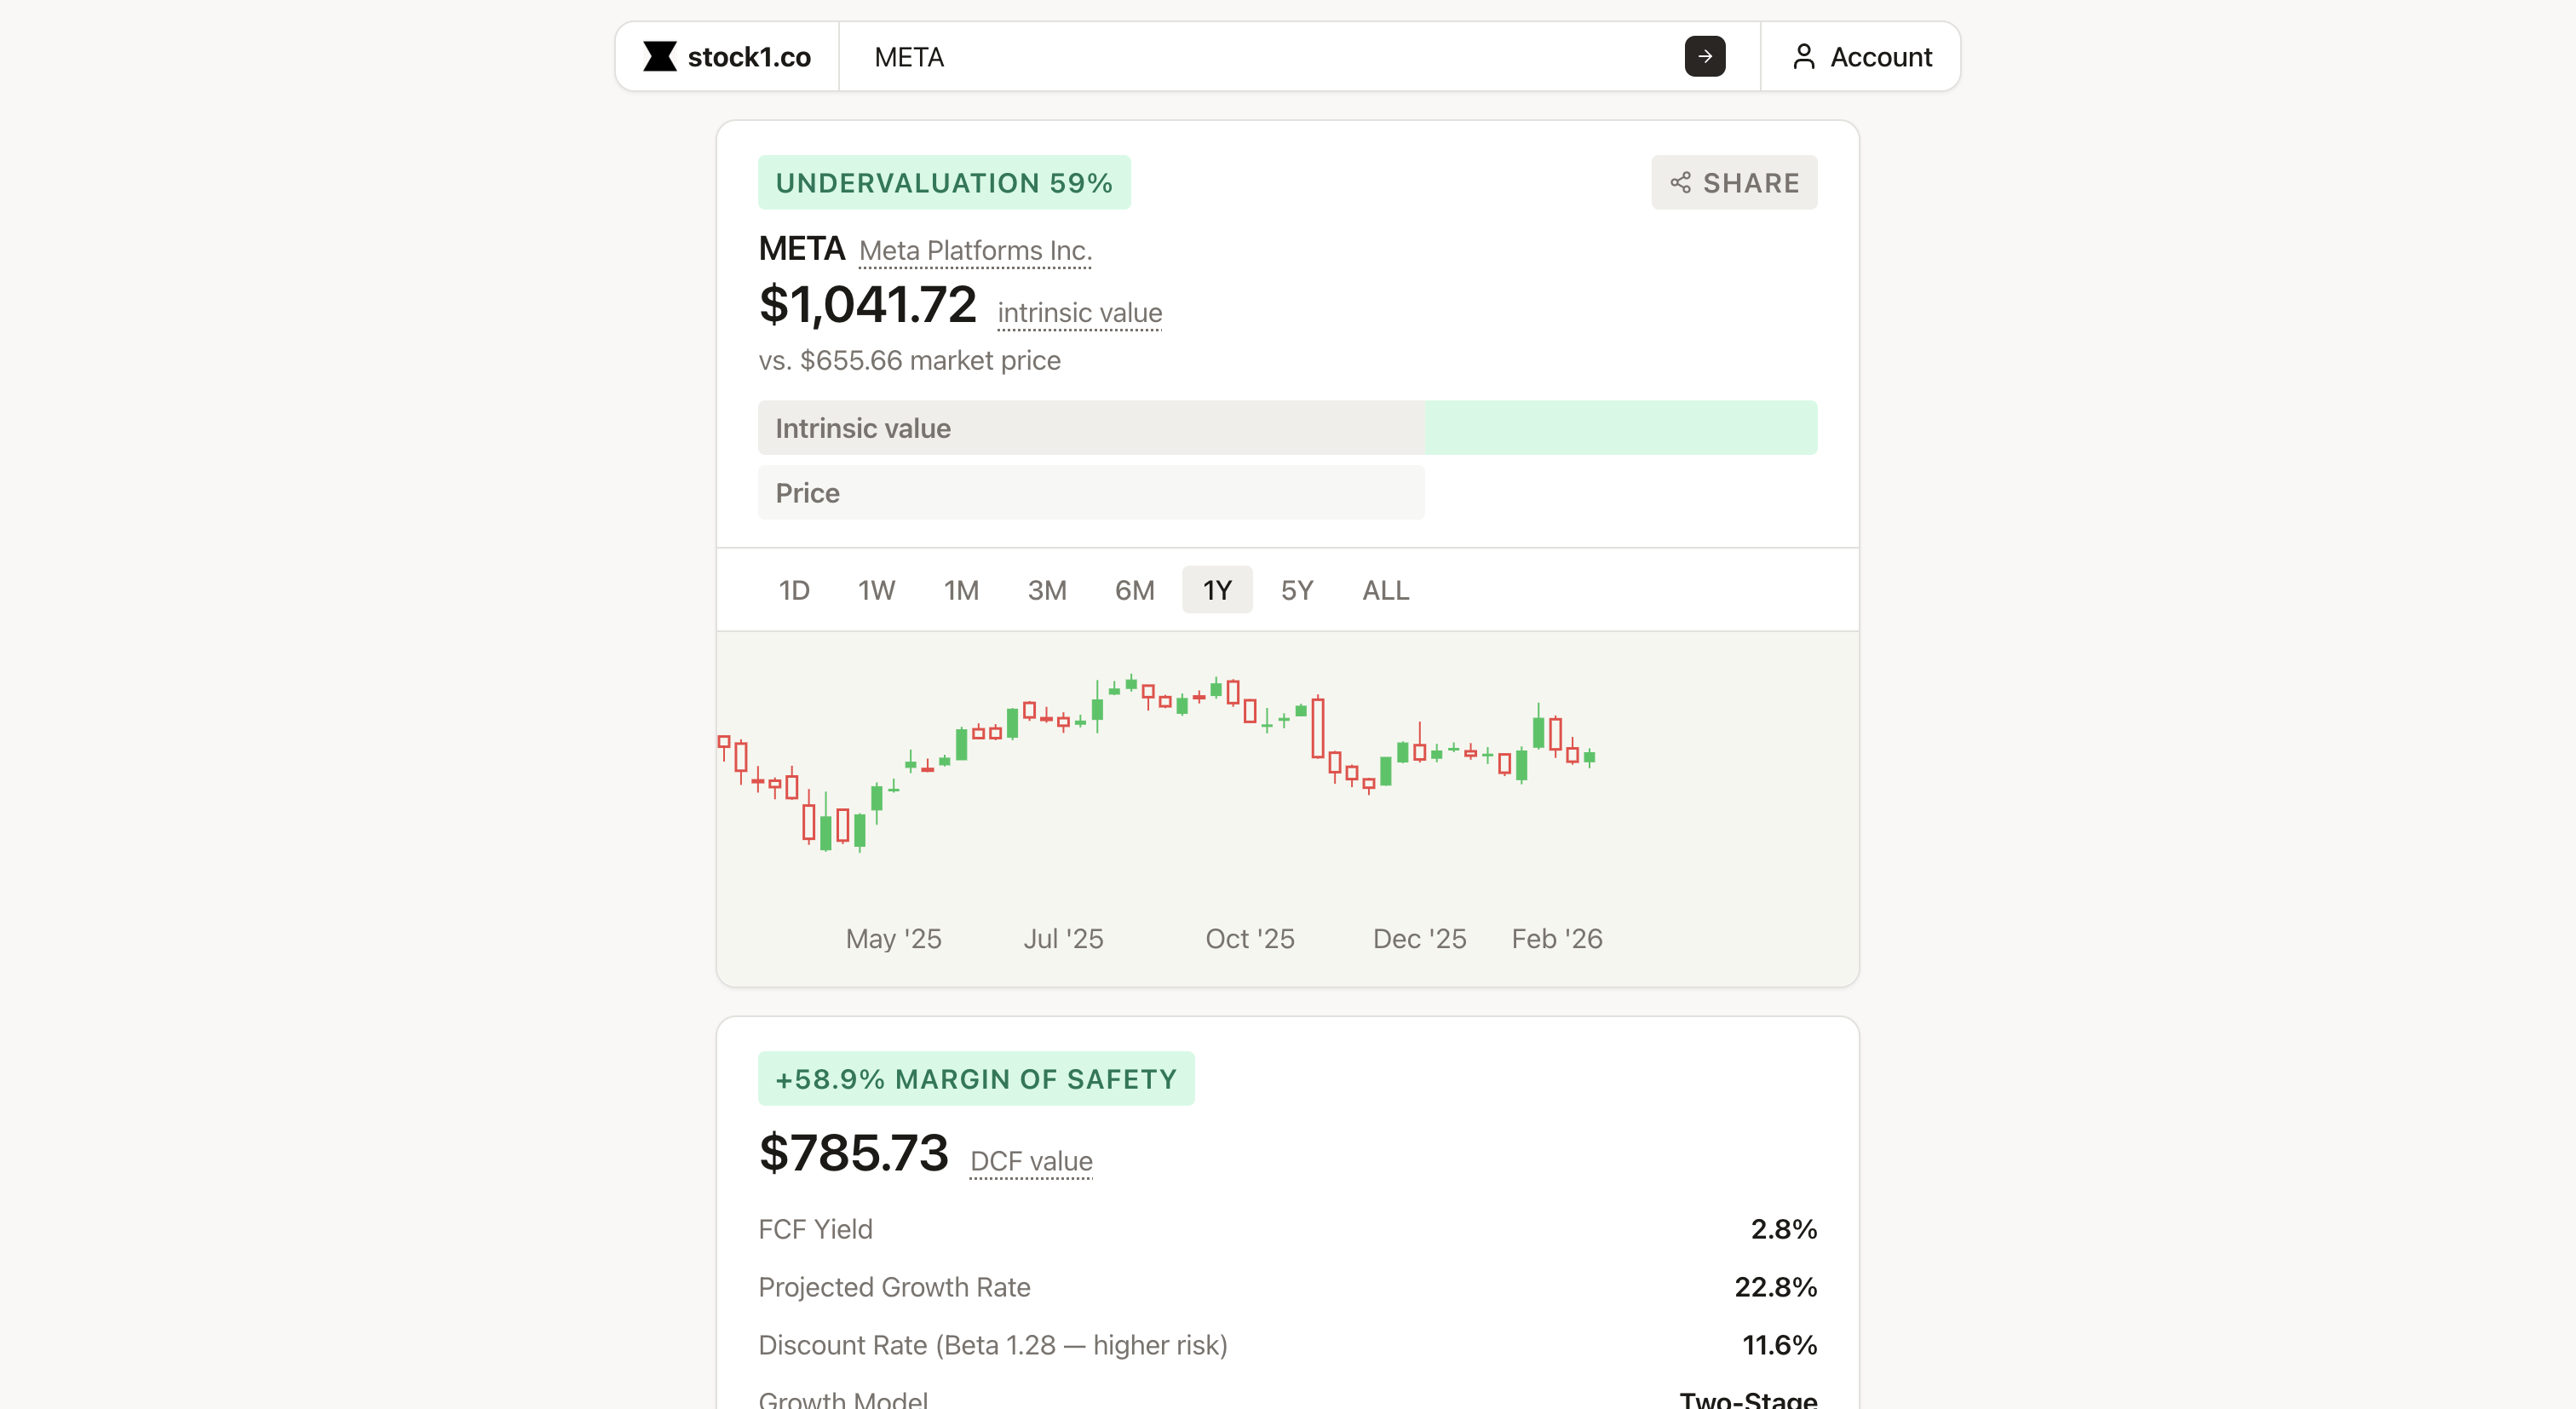2576x1409 pixels.
Task: Switch to the 1D chart timeframe
Action: coord(794,590)
